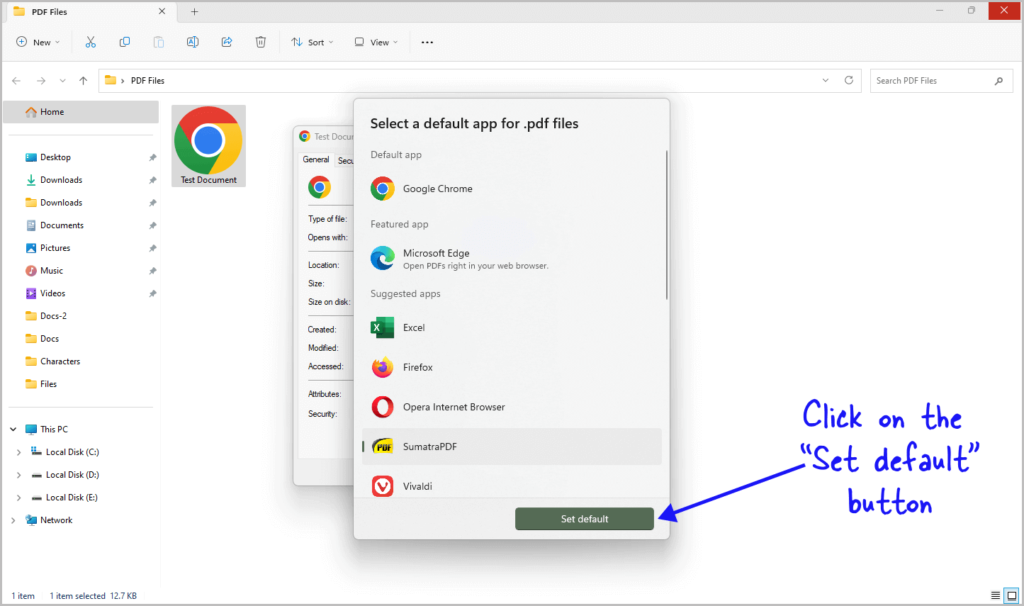This screenshot has width=1024, height=606.
Task: Click the Rename icon in toolbar
Action: coord(193,42)
